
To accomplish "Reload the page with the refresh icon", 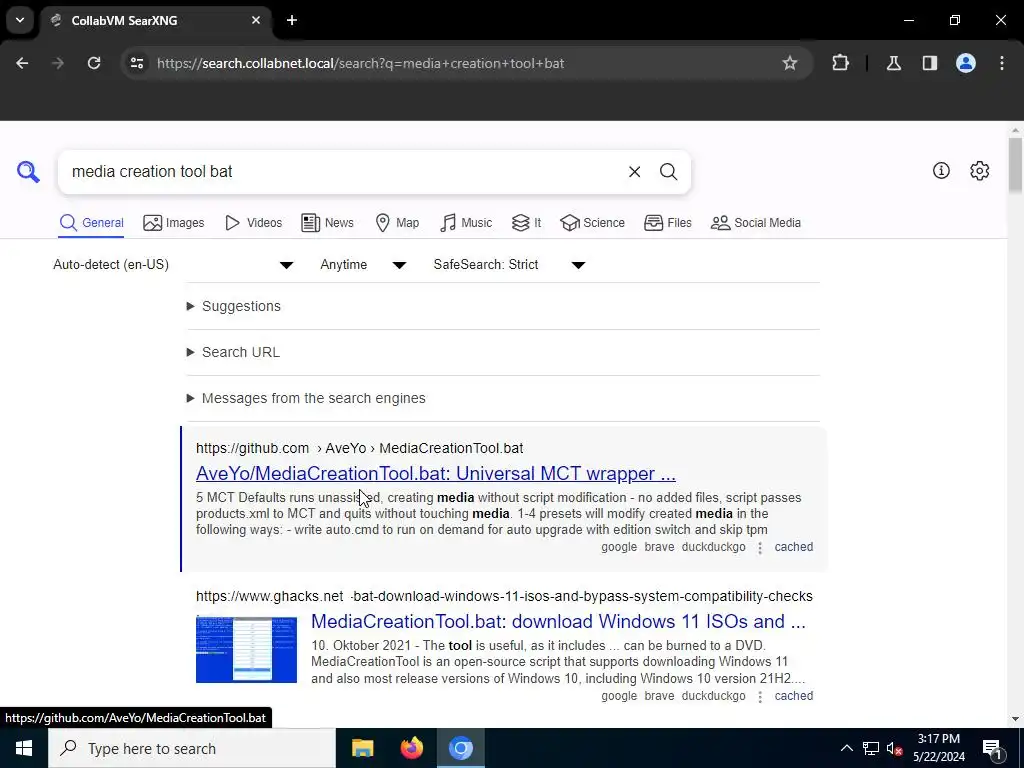I will pos(94,63).
